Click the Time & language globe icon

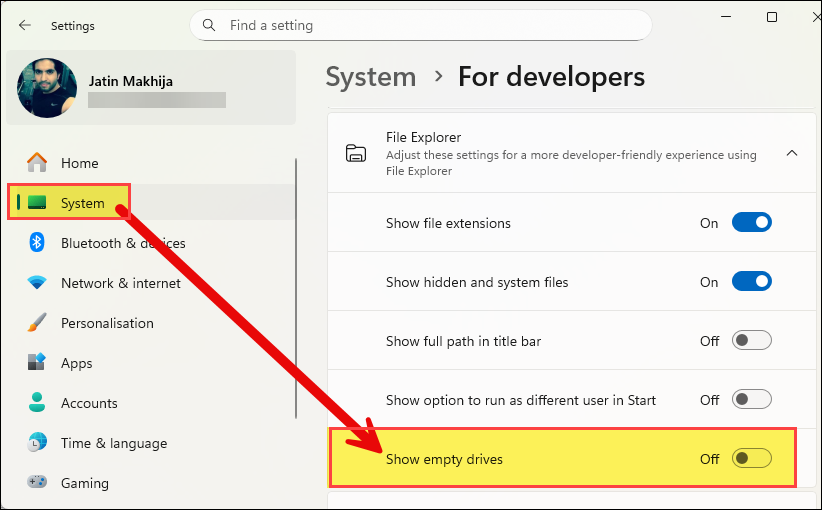[x=37, y=443]
